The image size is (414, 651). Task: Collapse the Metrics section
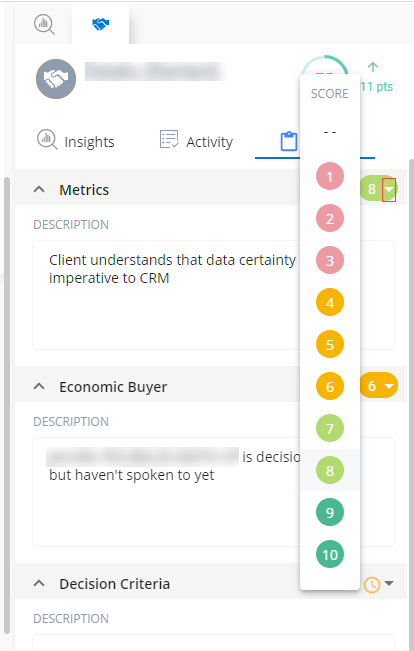coord(39,190)
